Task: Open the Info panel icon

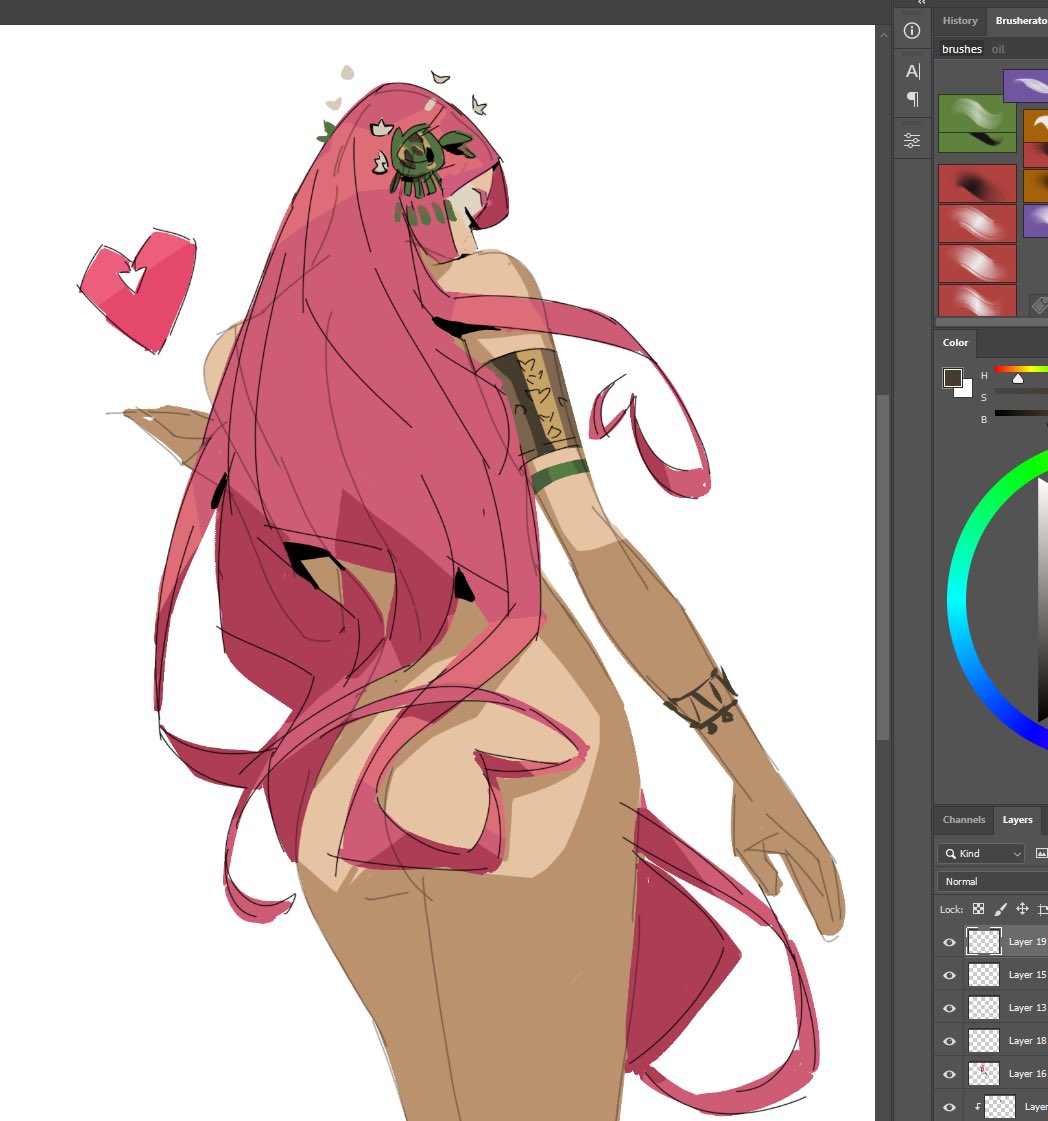Action: click(911, 31)
